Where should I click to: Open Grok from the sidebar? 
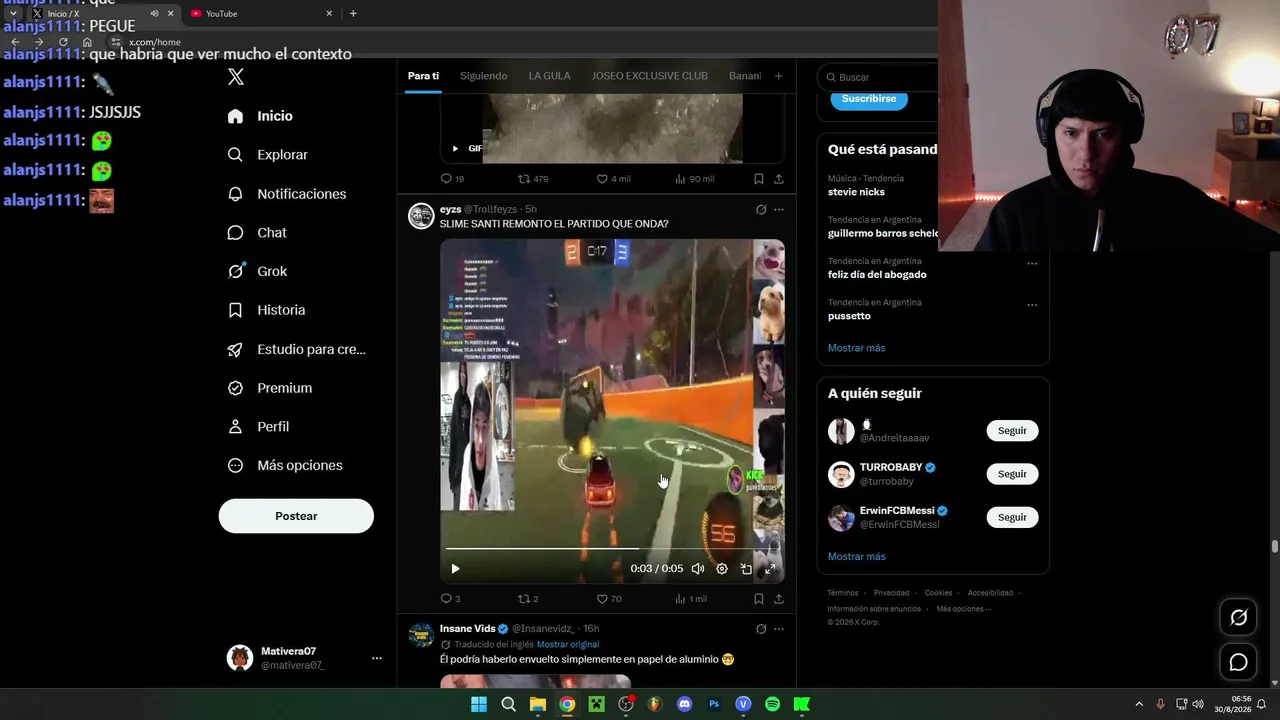[x=257, y=271]
